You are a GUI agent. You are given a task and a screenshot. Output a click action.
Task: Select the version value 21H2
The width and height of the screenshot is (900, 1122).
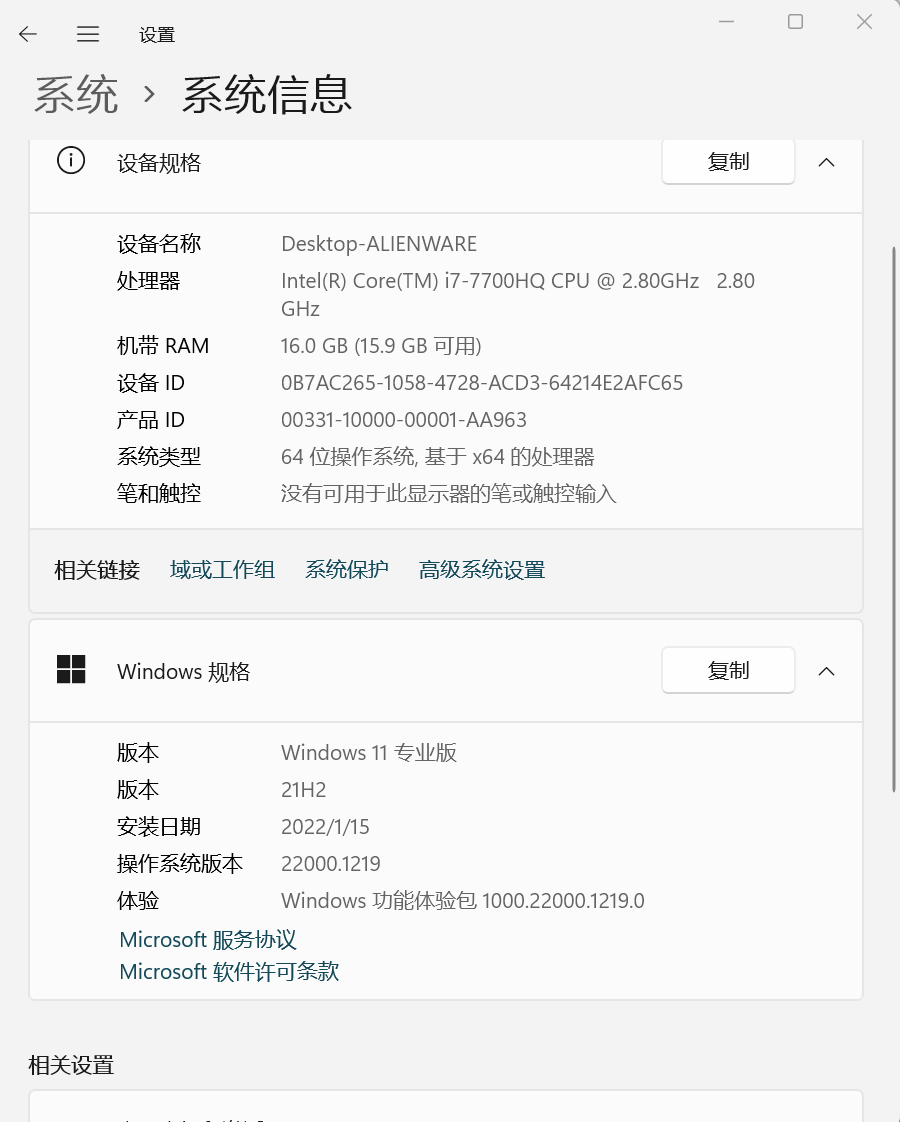303,790
